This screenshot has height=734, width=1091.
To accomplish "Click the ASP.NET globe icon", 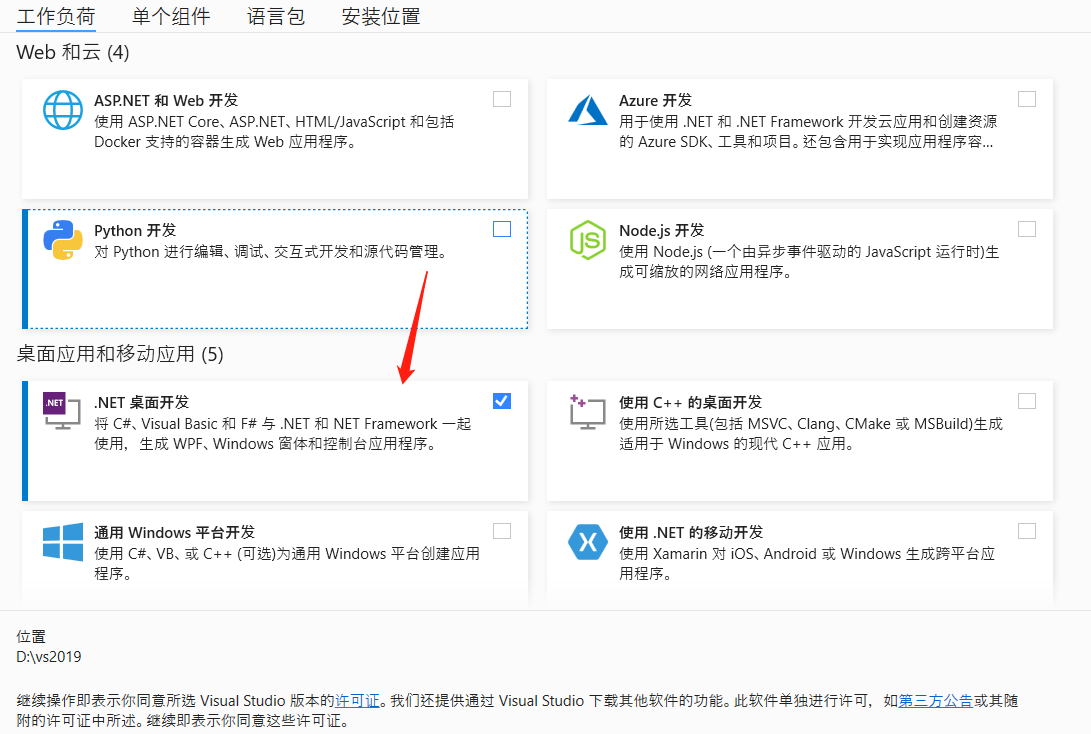I will point(63,110).
